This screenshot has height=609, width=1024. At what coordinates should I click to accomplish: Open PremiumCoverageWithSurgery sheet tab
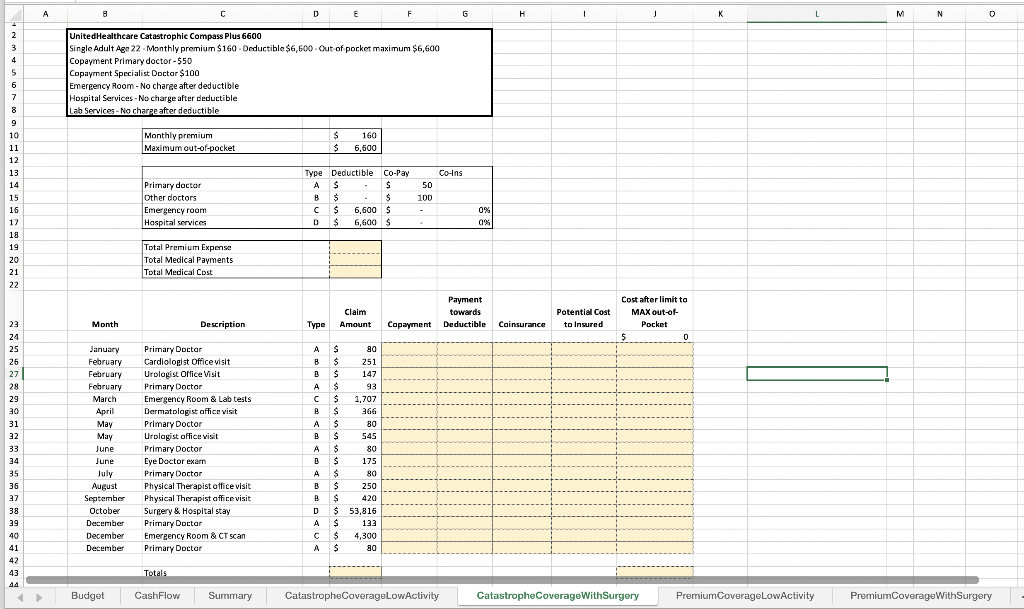[x=921, y=595]
